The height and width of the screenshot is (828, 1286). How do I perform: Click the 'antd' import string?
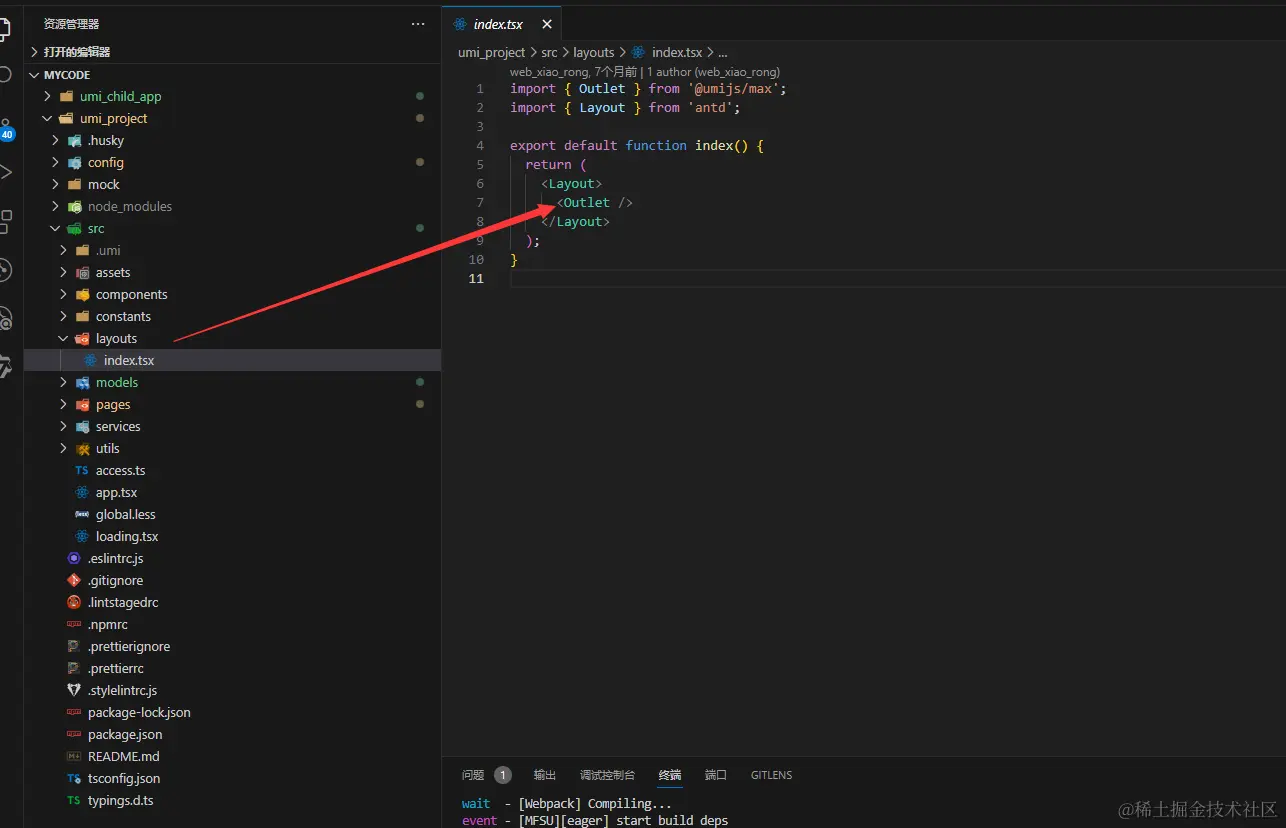(710, 108)
